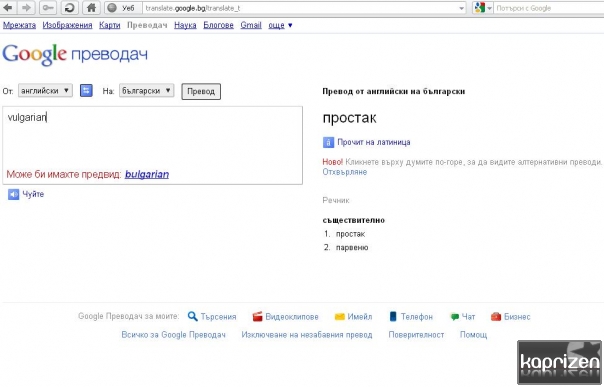604x387 pixels.
Task: Open the английски source language dropdown
Action: 45,91
